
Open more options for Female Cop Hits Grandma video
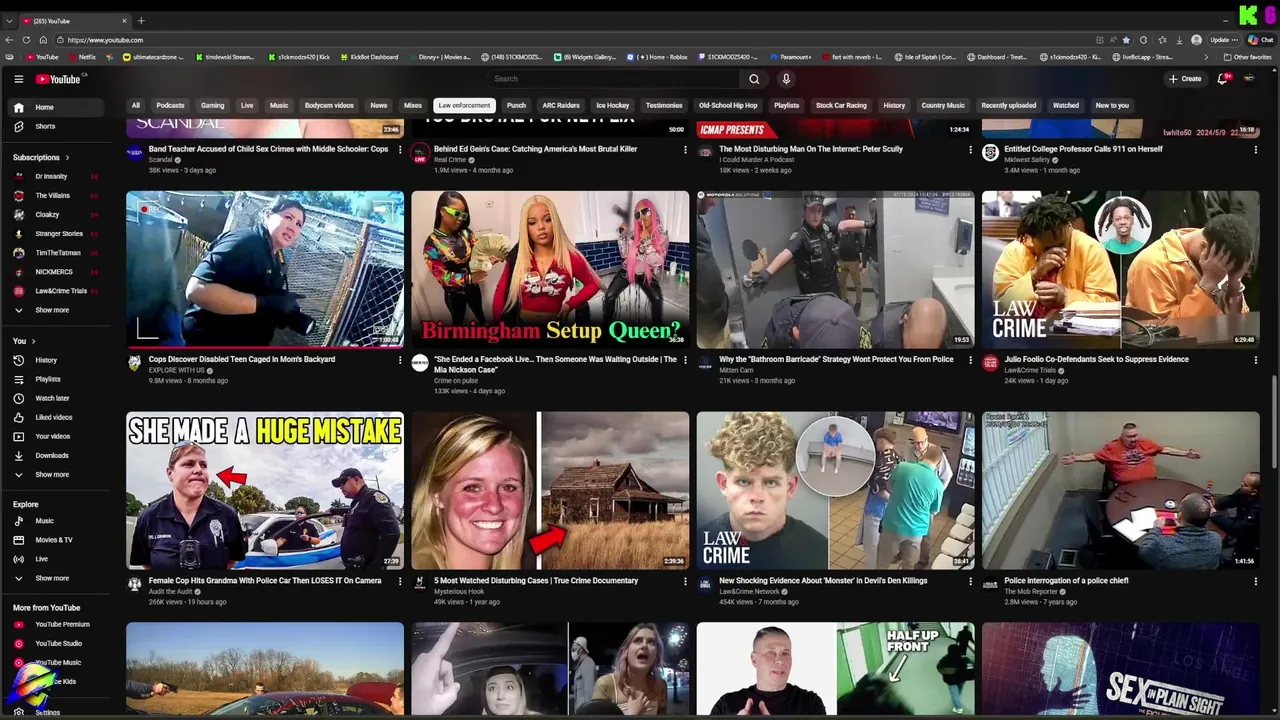pos(400,581)
